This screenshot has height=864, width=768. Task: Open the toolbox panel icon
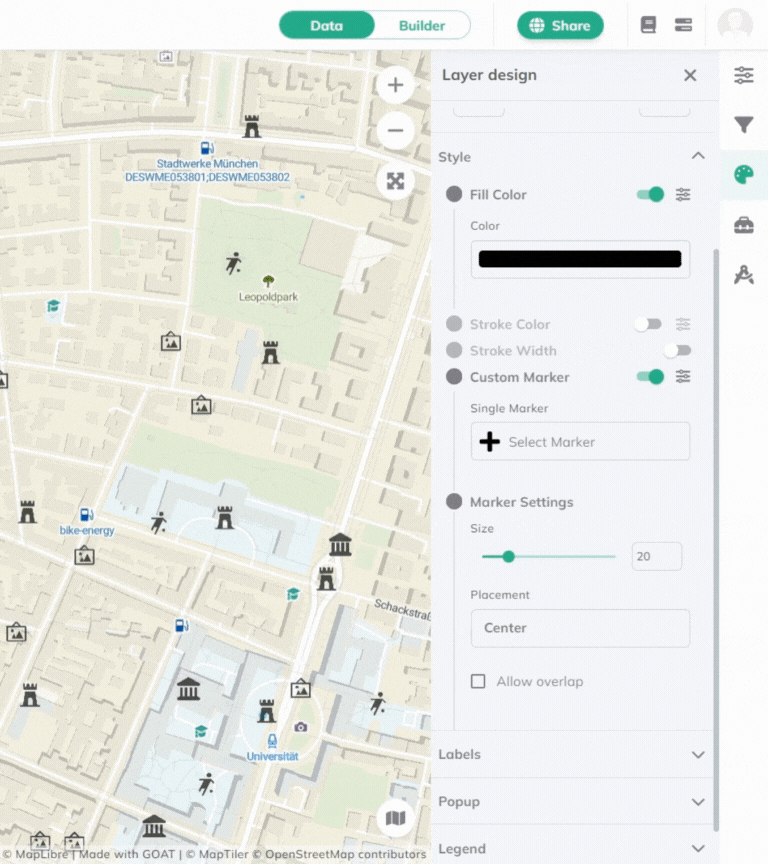click(x=743, y=225)
